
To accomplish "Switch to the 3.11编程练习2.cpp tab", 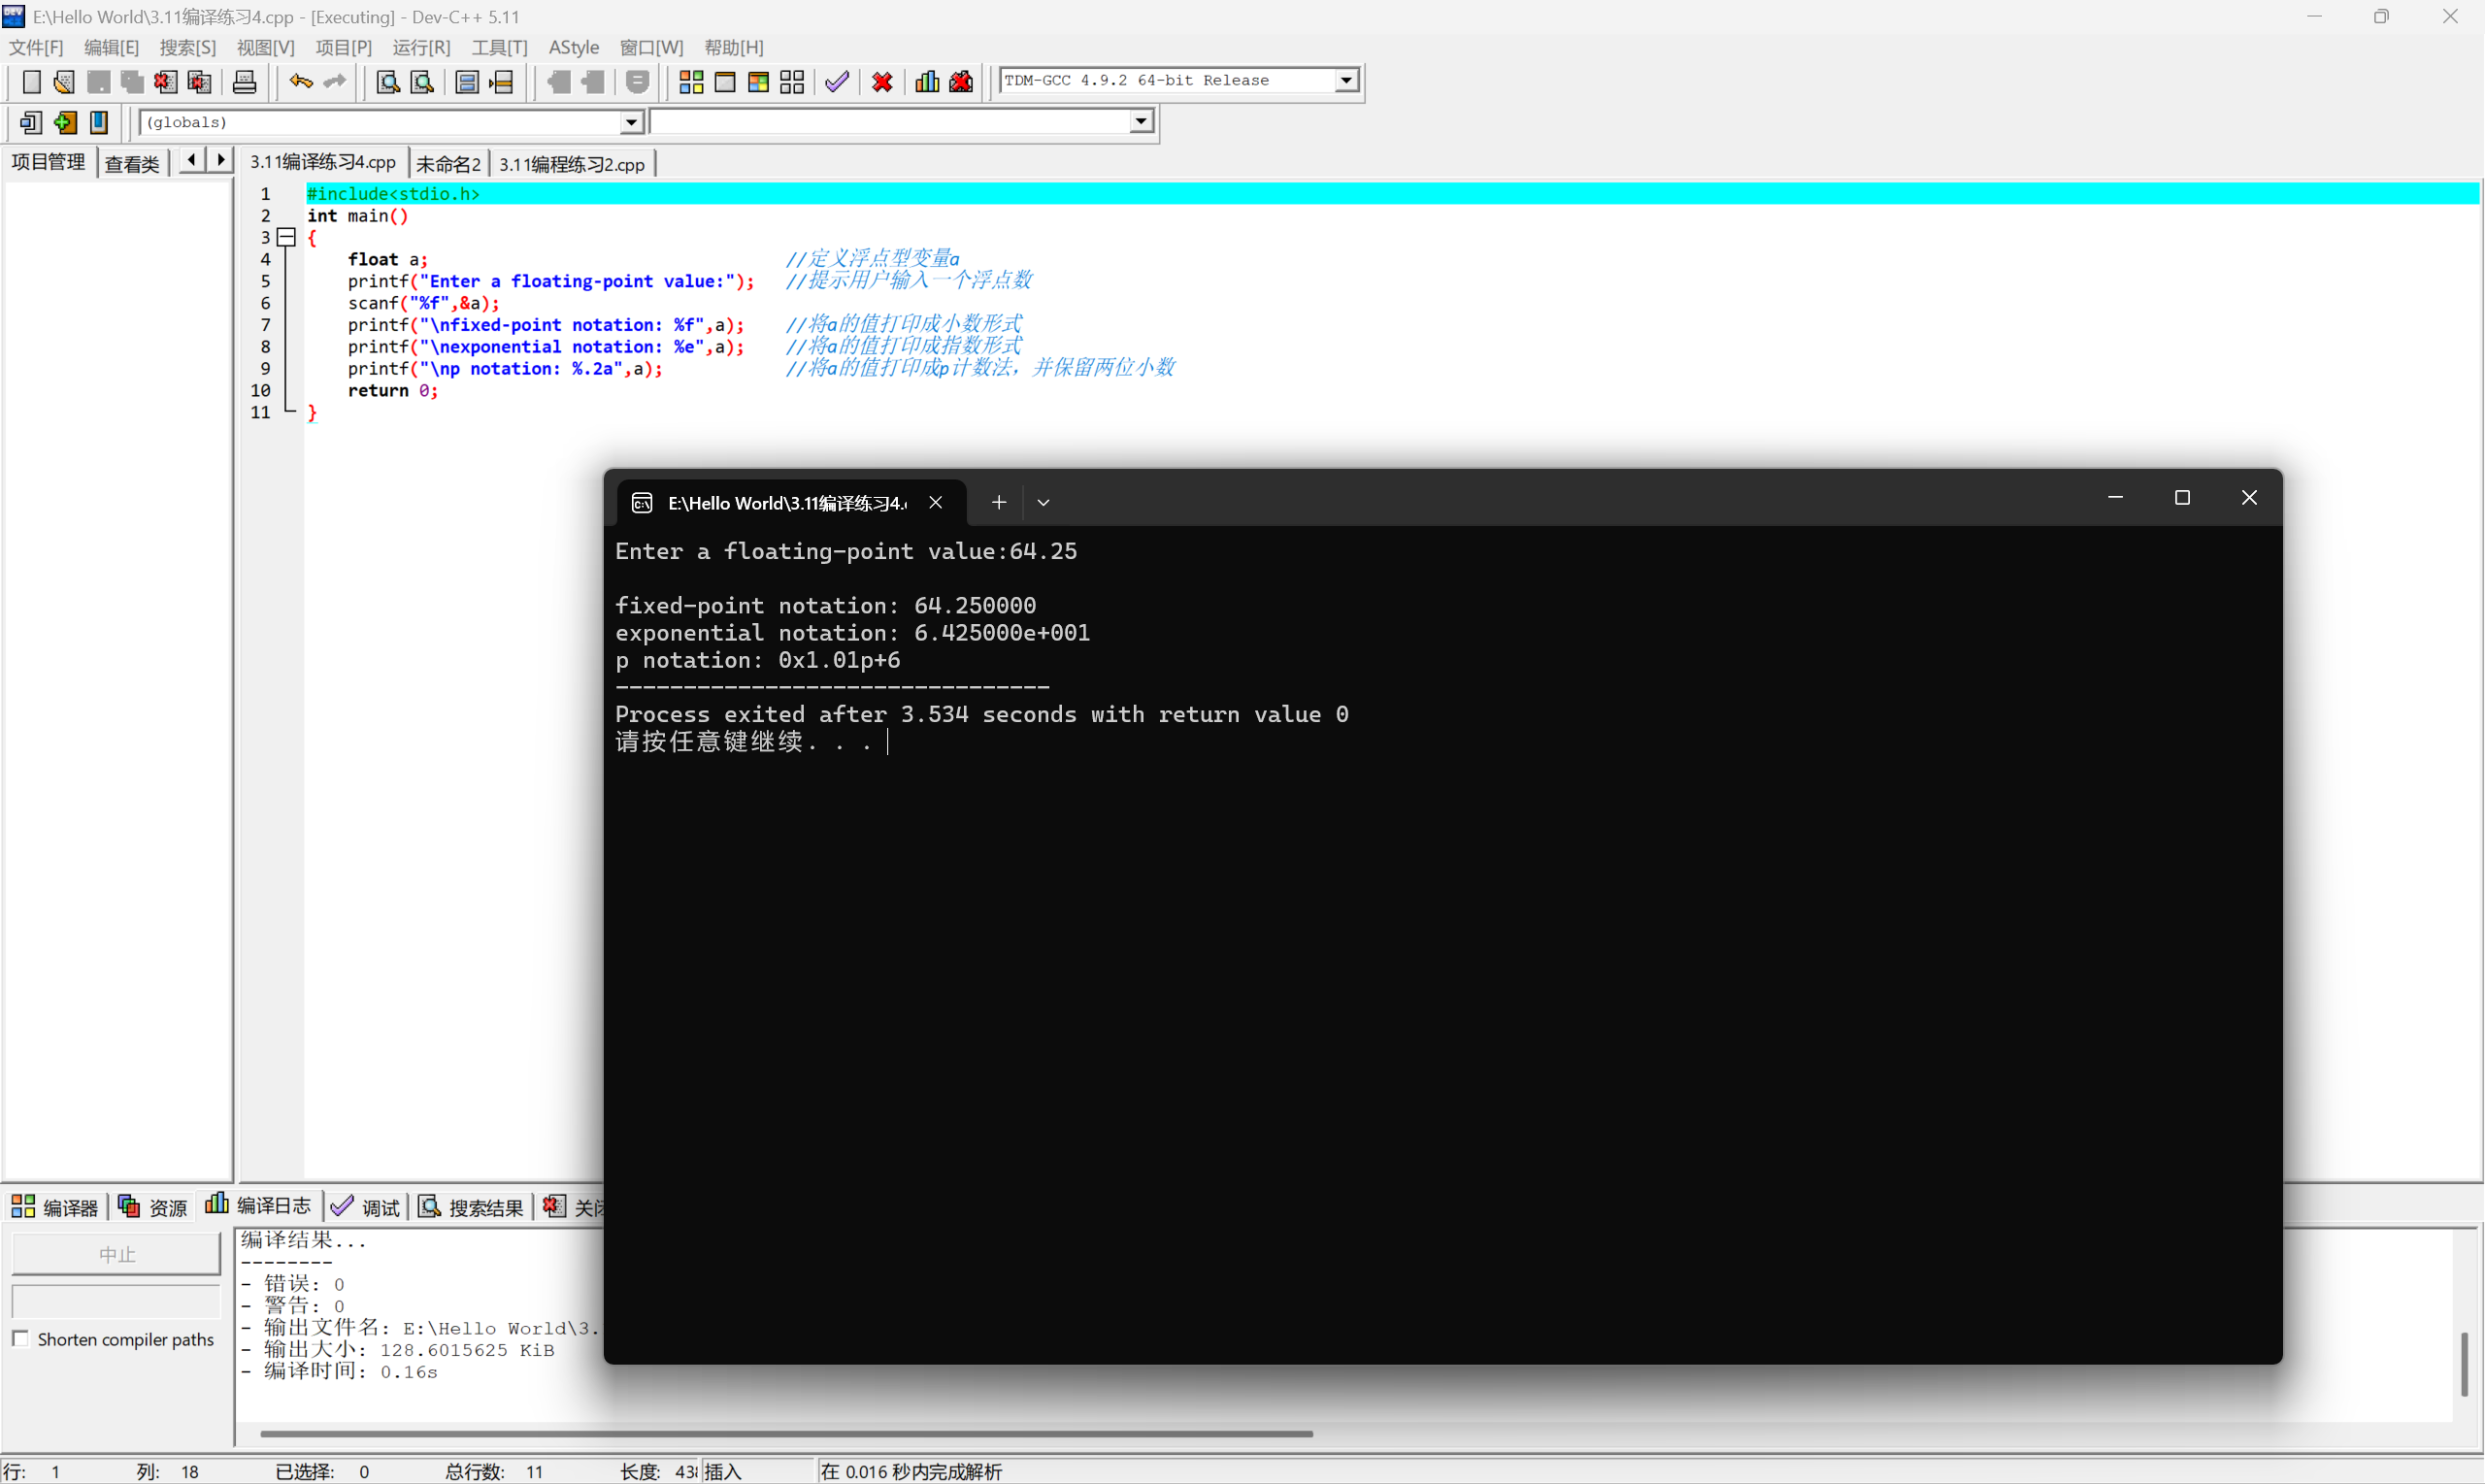I will pos(572,164).
